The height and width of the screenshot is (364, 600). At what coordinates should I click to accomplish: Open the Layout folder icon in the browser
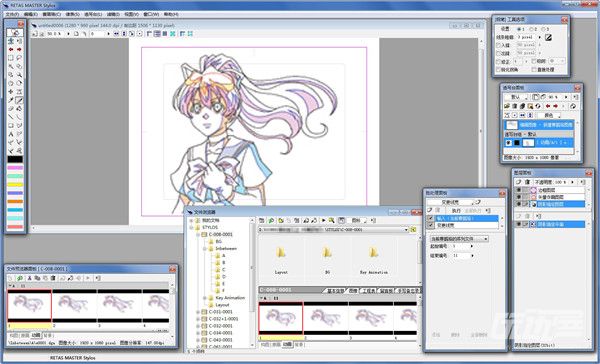281,253
